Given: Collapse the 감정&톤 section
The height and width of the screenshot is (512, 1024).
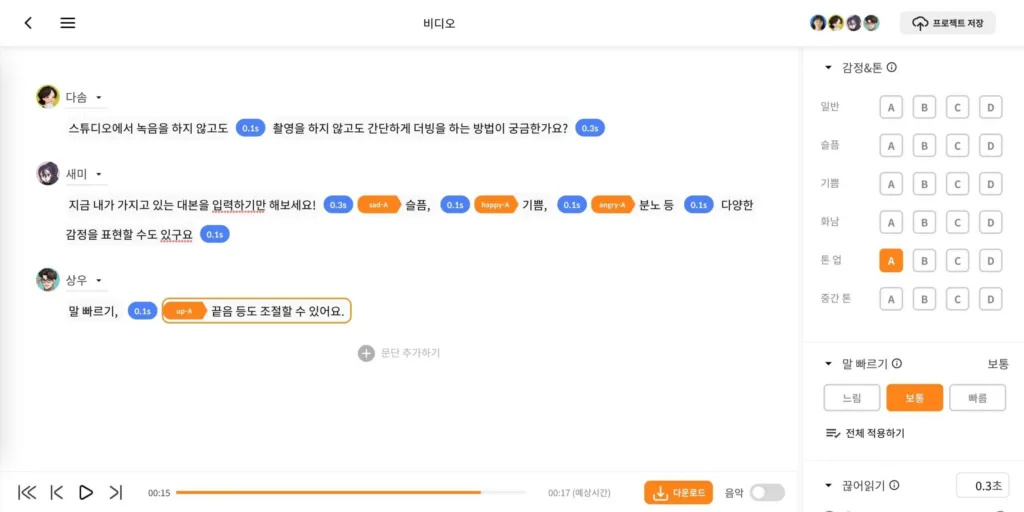Looking at the screenshot, I should pyautogui.click(x=829, y=67).
